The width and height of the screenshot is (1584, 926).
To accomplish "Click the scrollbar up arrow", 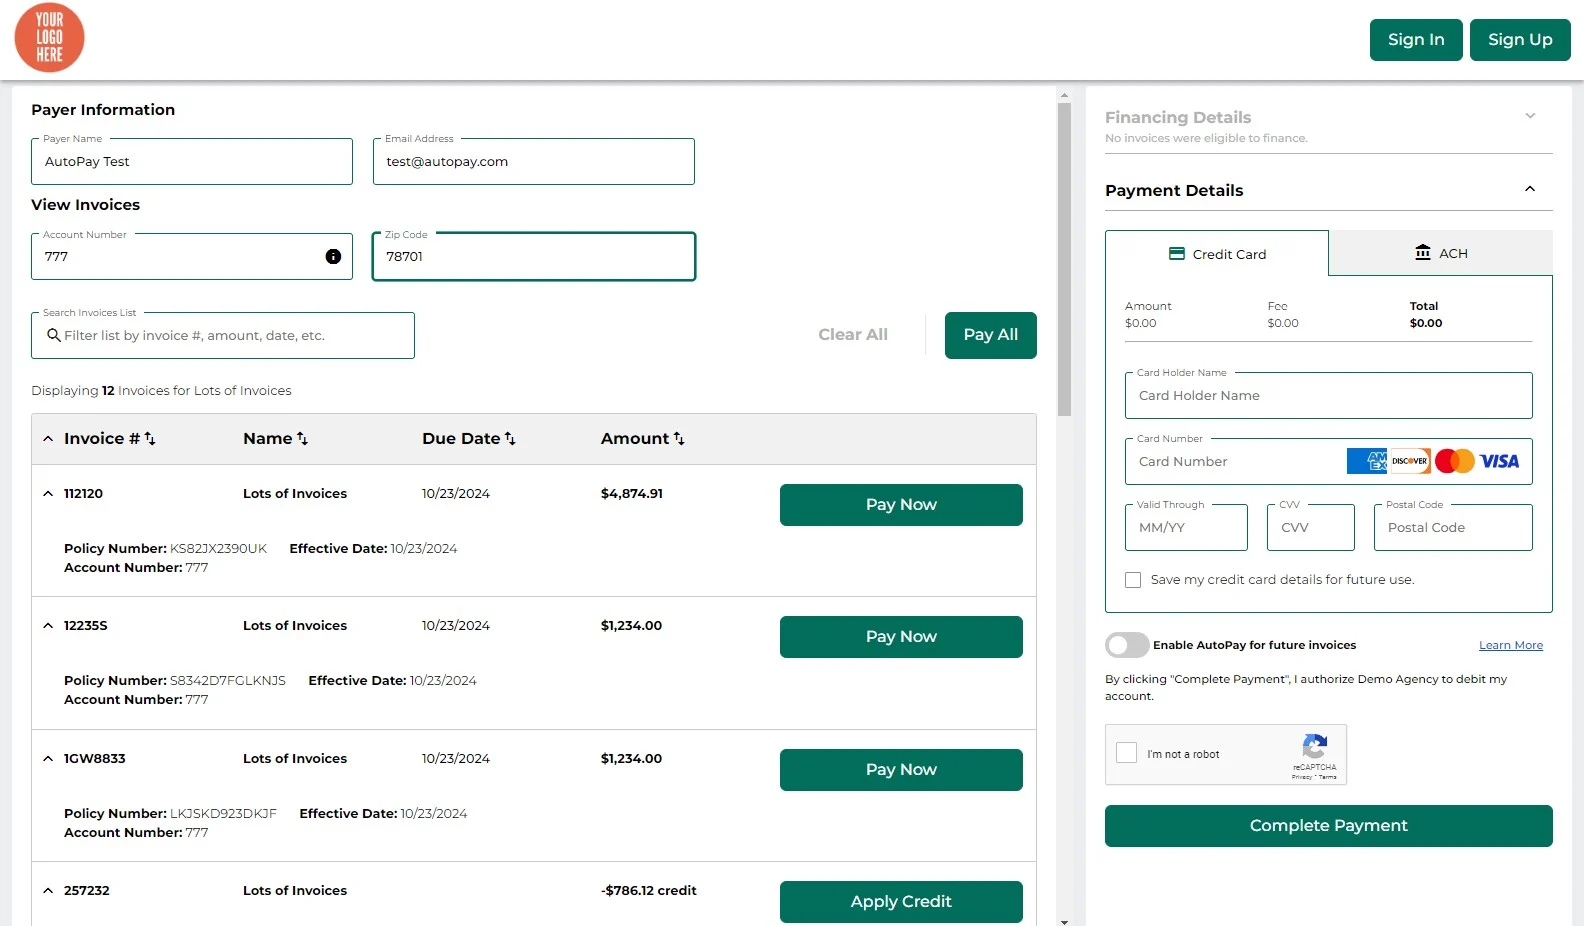I will [1065, 94].
